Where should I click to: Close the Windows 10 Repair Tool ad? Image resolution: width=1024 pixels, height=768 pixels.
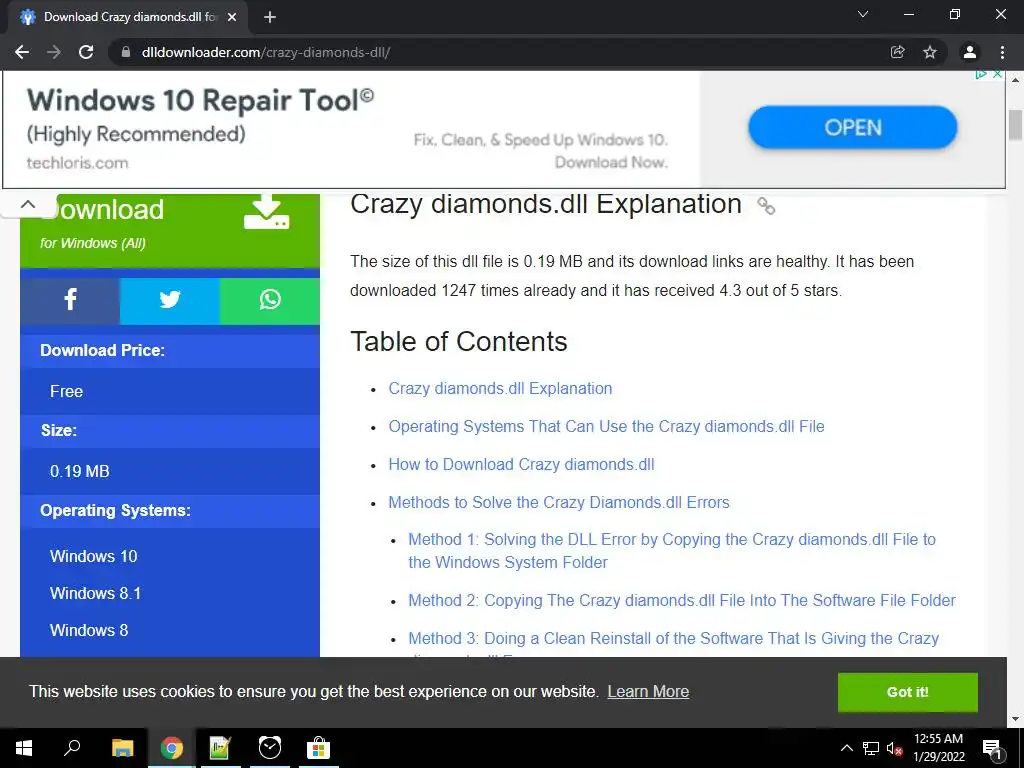[x=997, y=74]
